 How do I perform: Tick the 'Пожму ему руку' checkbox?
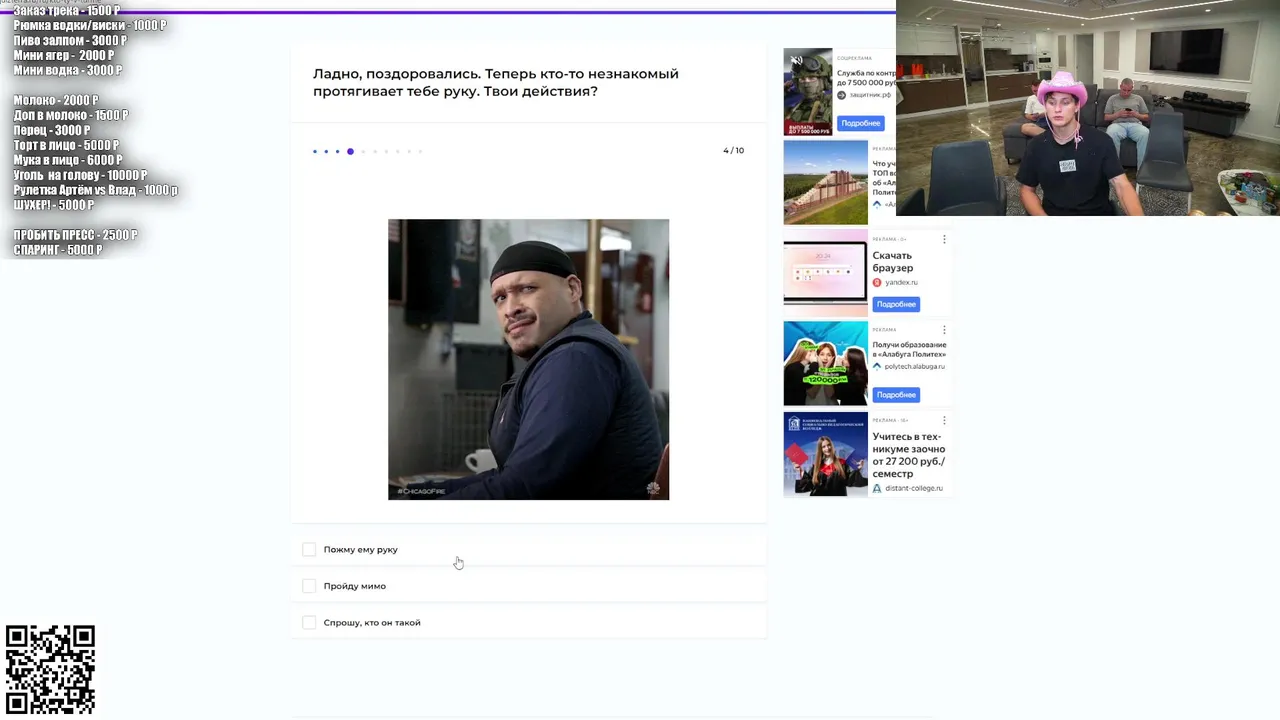point(309,549)
